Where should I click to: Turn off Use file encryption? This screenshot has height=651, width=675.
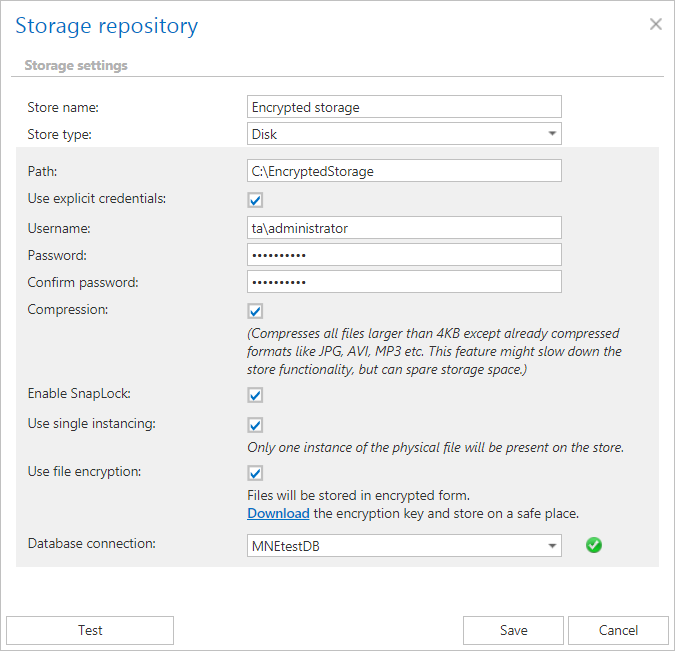coord(256,473)
